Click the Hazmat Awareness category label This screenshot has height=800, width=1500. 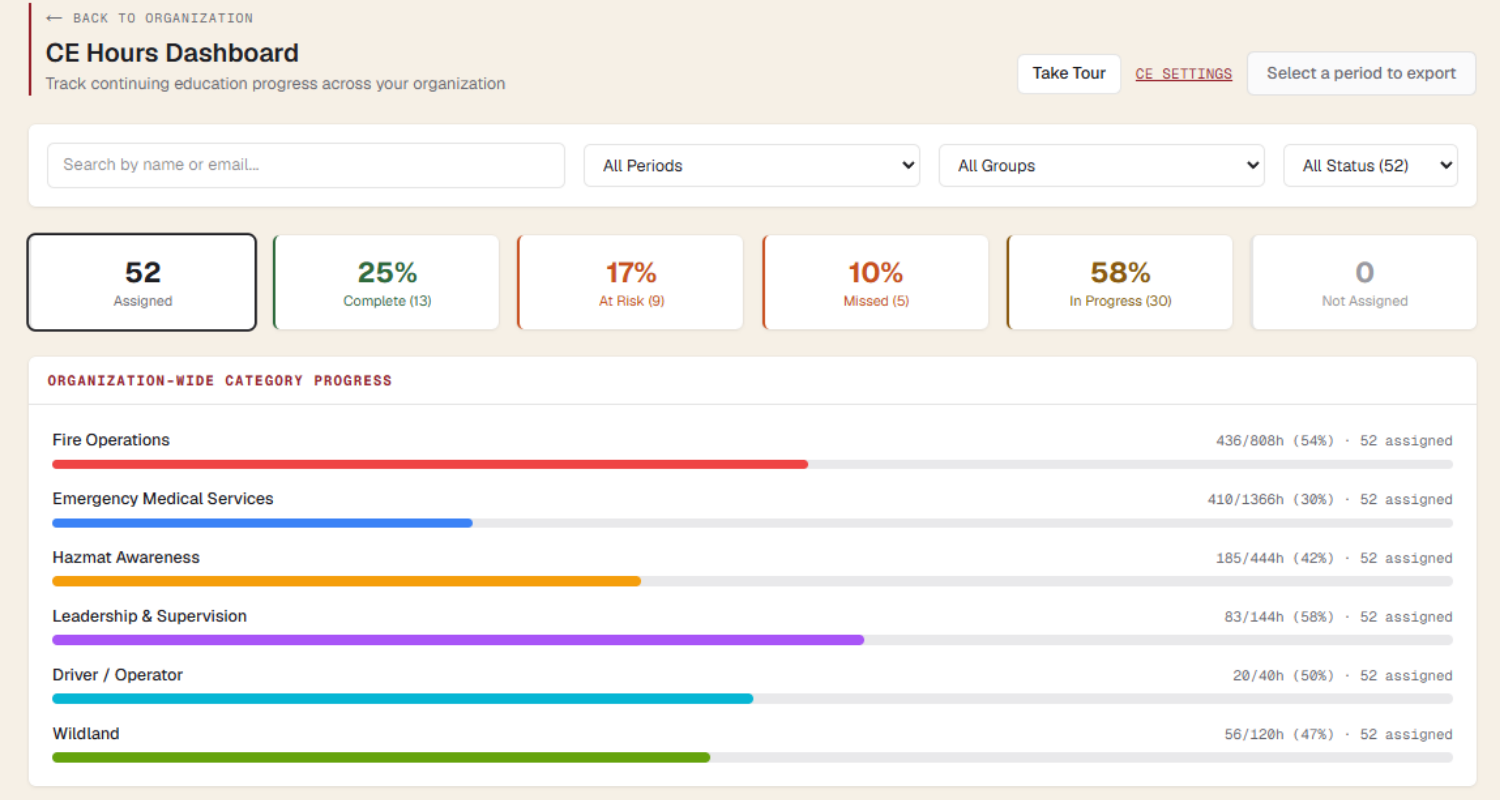click(126, 558)
